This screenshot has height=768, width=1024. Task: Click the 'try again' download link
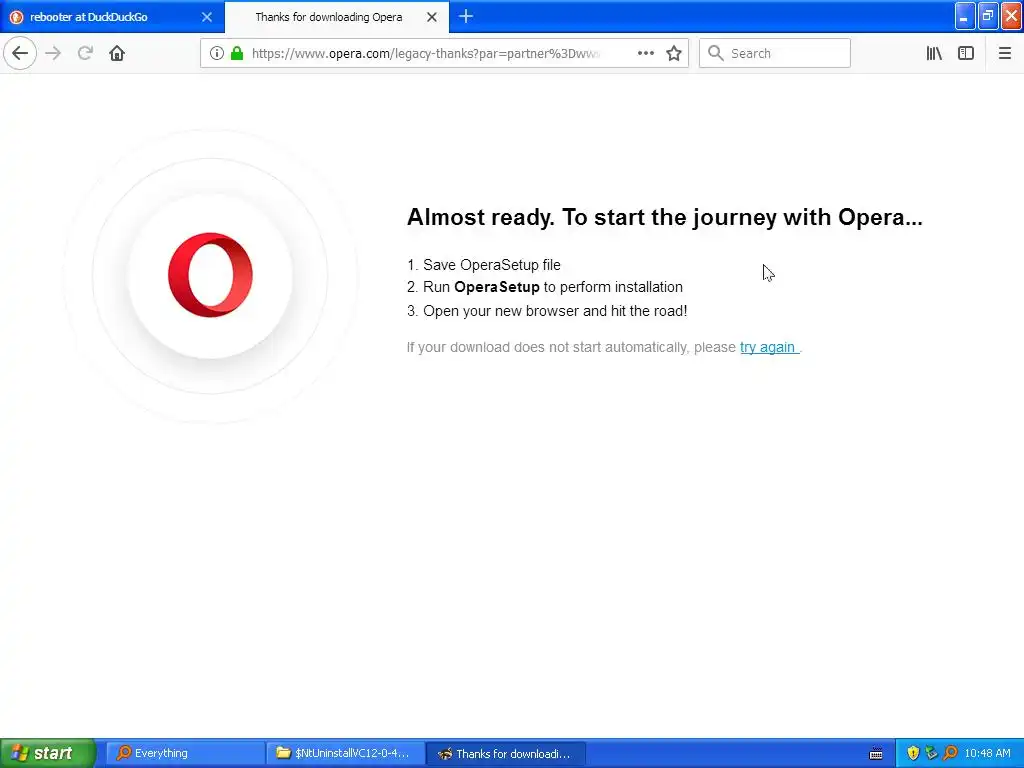[768, 347]
